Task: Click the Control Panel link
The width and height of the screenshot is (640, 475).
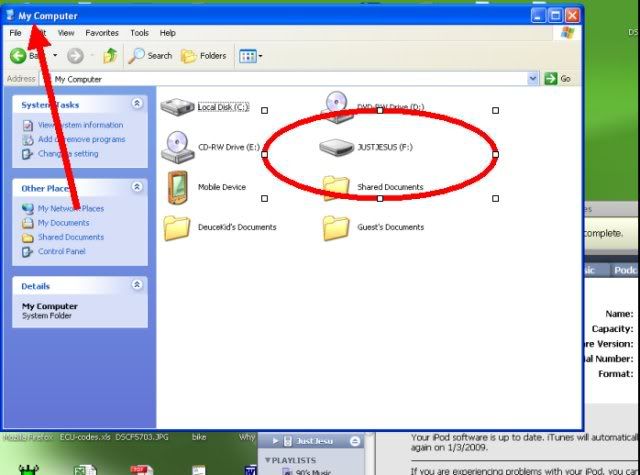Action: click(61, 251)
